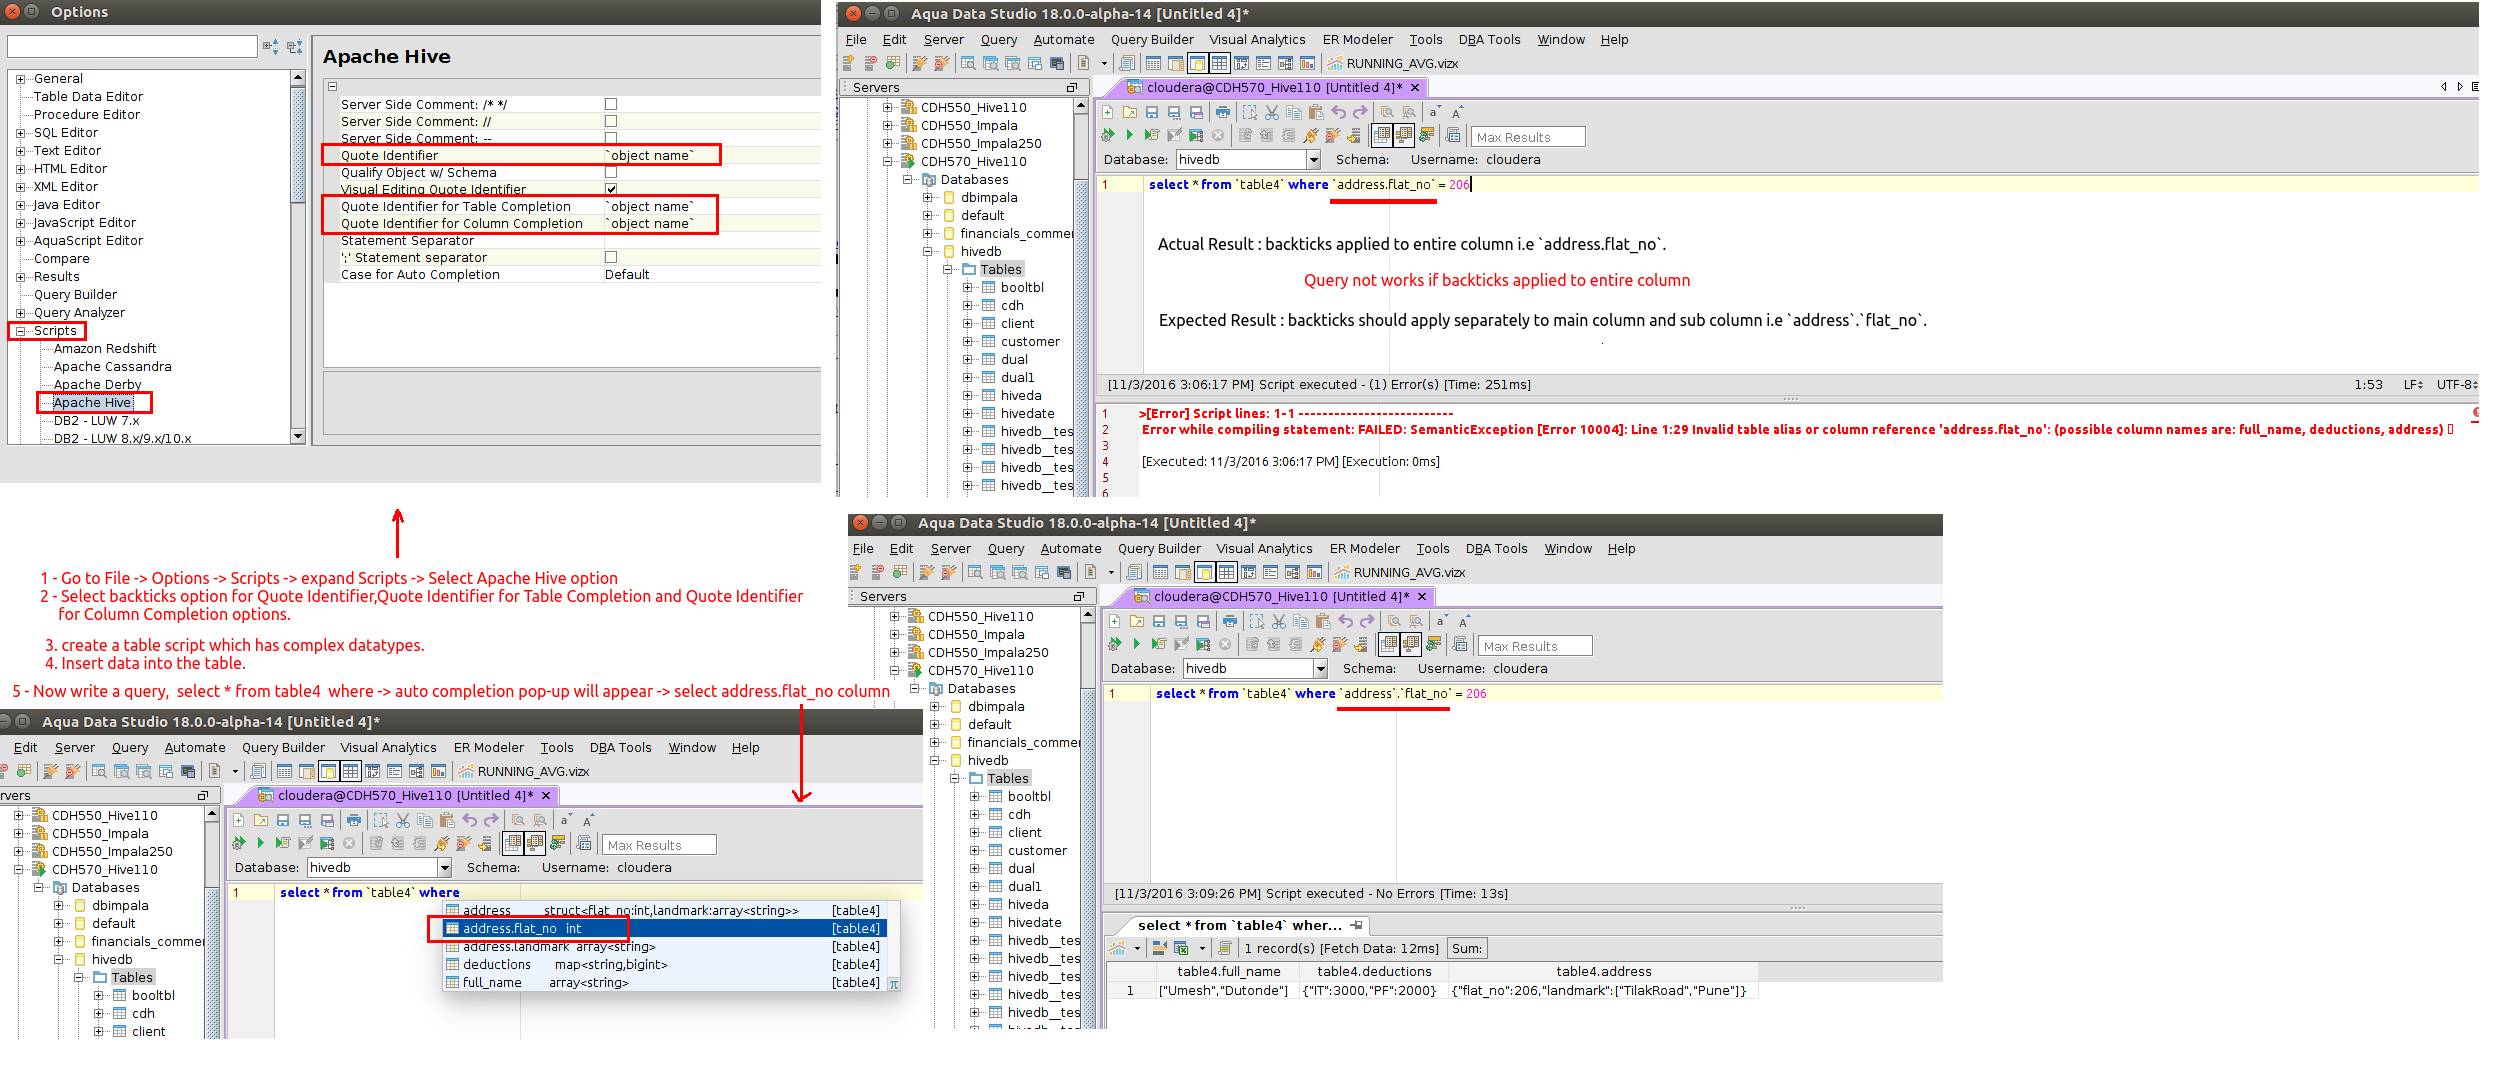Uncheck Visual Editing Quote Identifier checkbox
Viewport: 2510px width, 1066px height.
pos(611,189)
